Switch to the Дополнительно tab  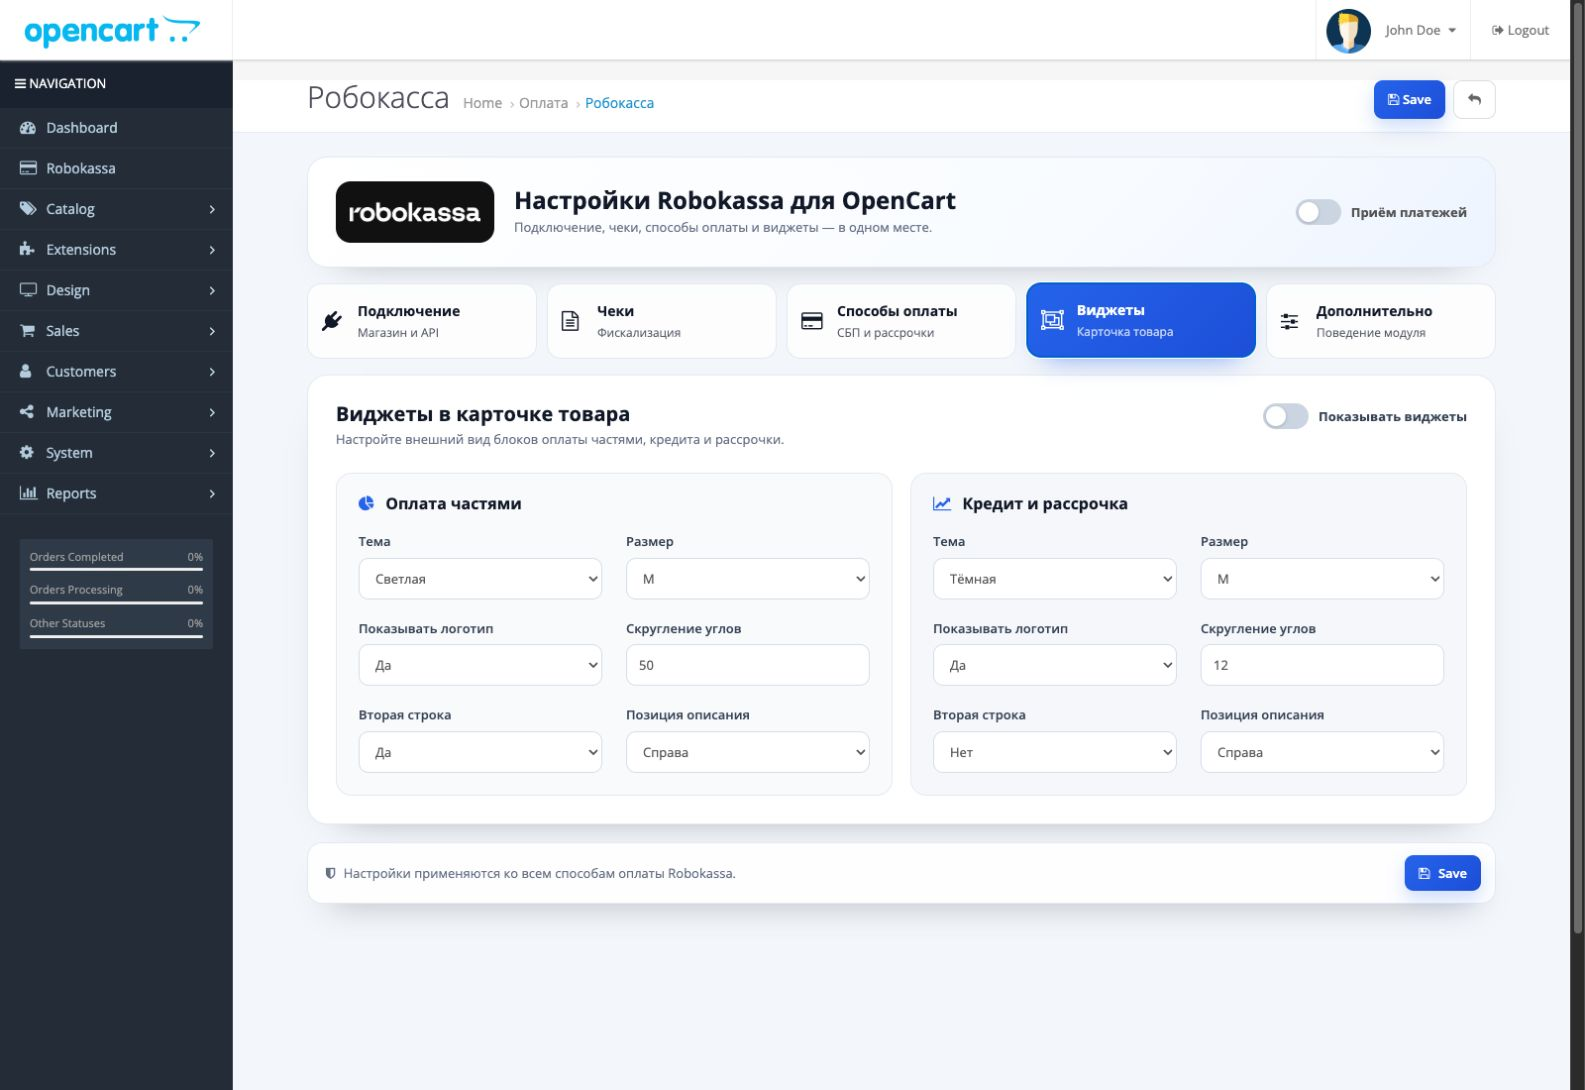click(1381, 321)
